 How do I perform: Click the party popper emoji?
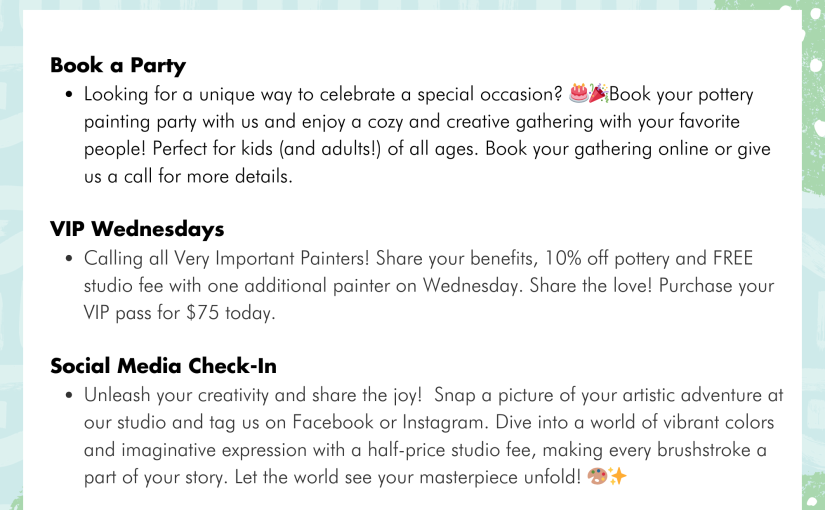click(x=598, y=93)
